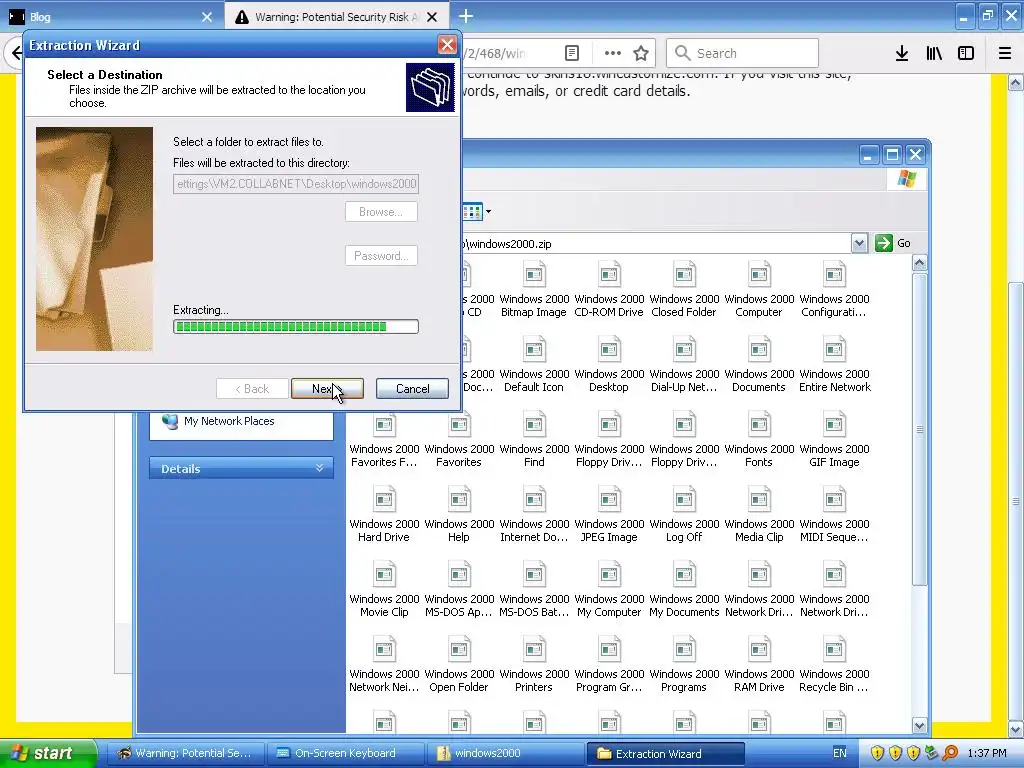Select Windows 2000 Entire Network file
Screen dimensions: 1024x768
click(834, 364)
